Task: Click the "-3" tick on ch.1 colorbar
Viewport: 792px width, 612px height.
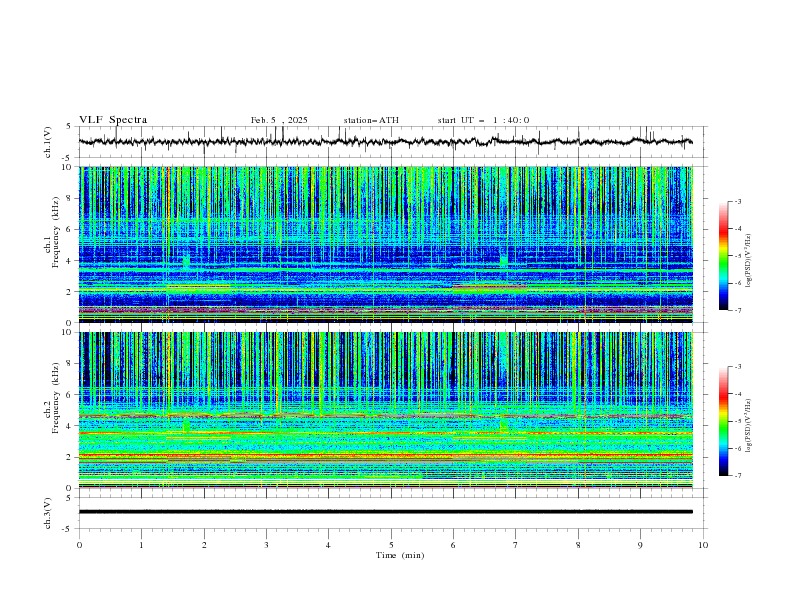Action: [737, 201]
